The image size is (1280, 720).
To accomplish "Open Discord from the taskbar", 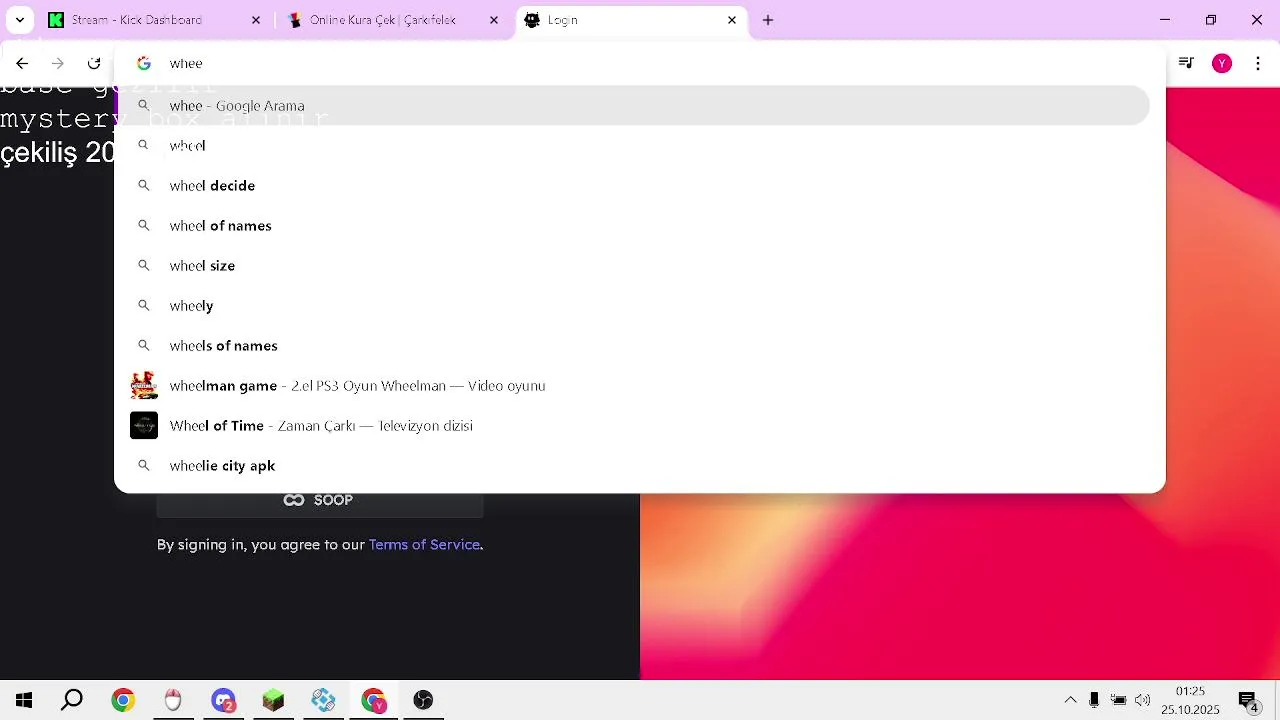I will pos(223,700).
